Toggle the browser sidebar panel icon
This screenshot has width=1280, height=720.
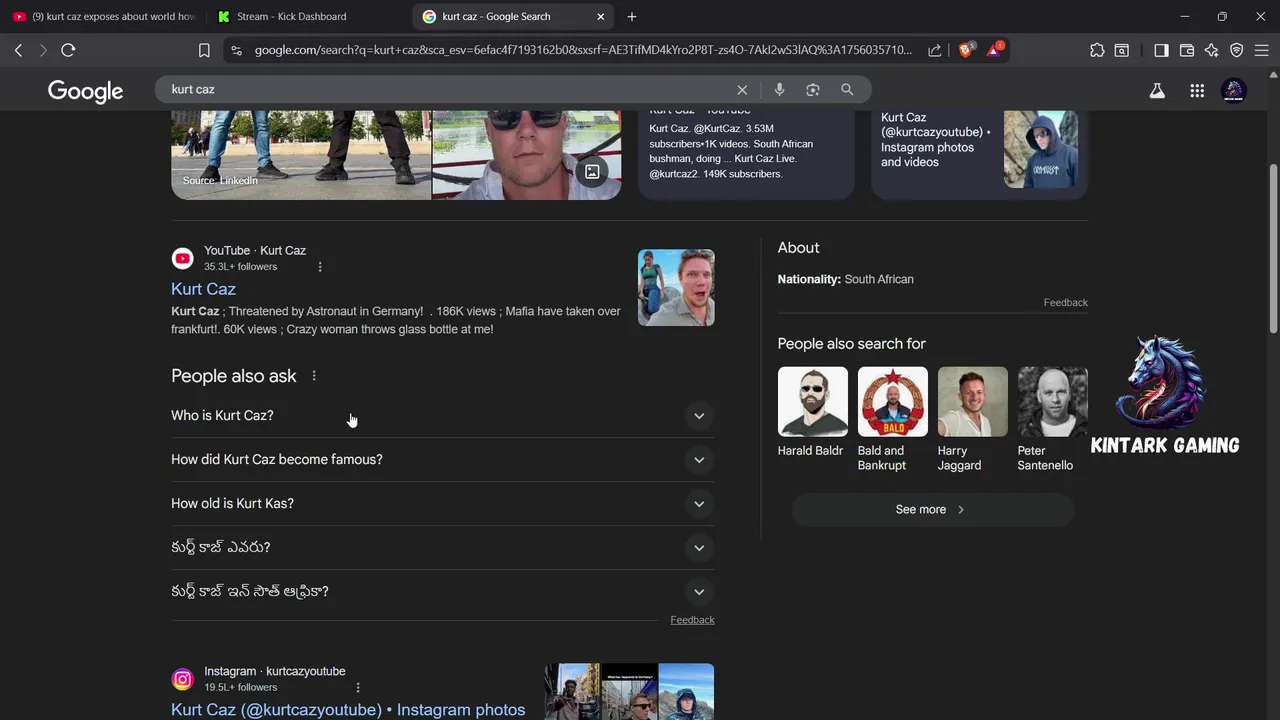[1161, 50]
